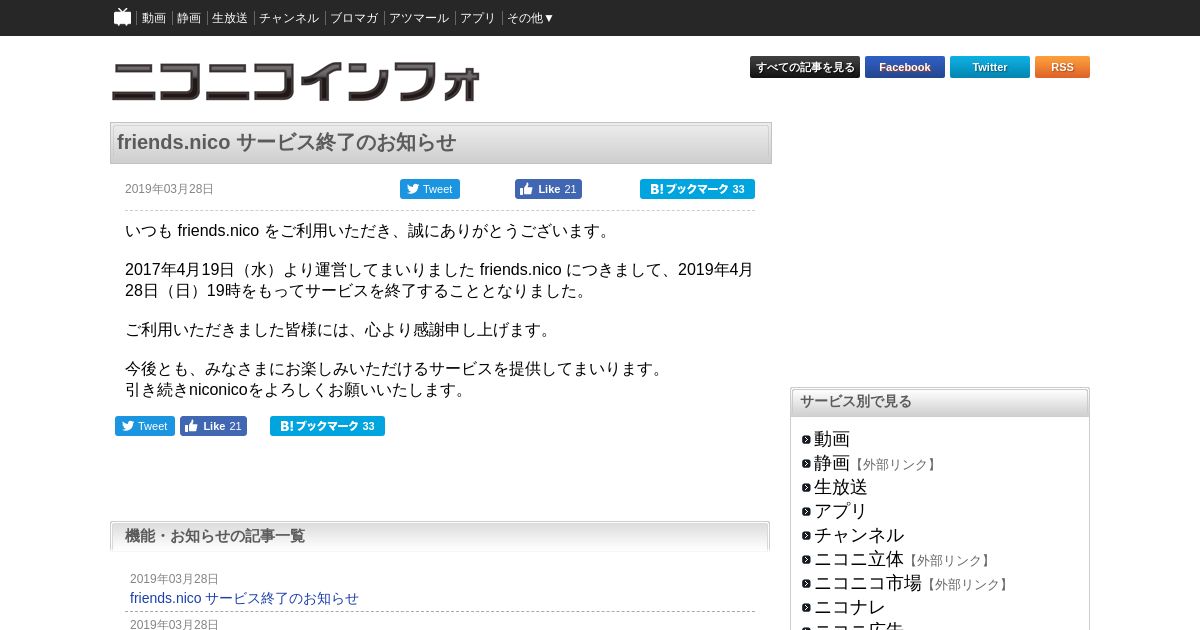1200x630 pixels.
Task: Open the RSS feed button
Action: 1062,67
